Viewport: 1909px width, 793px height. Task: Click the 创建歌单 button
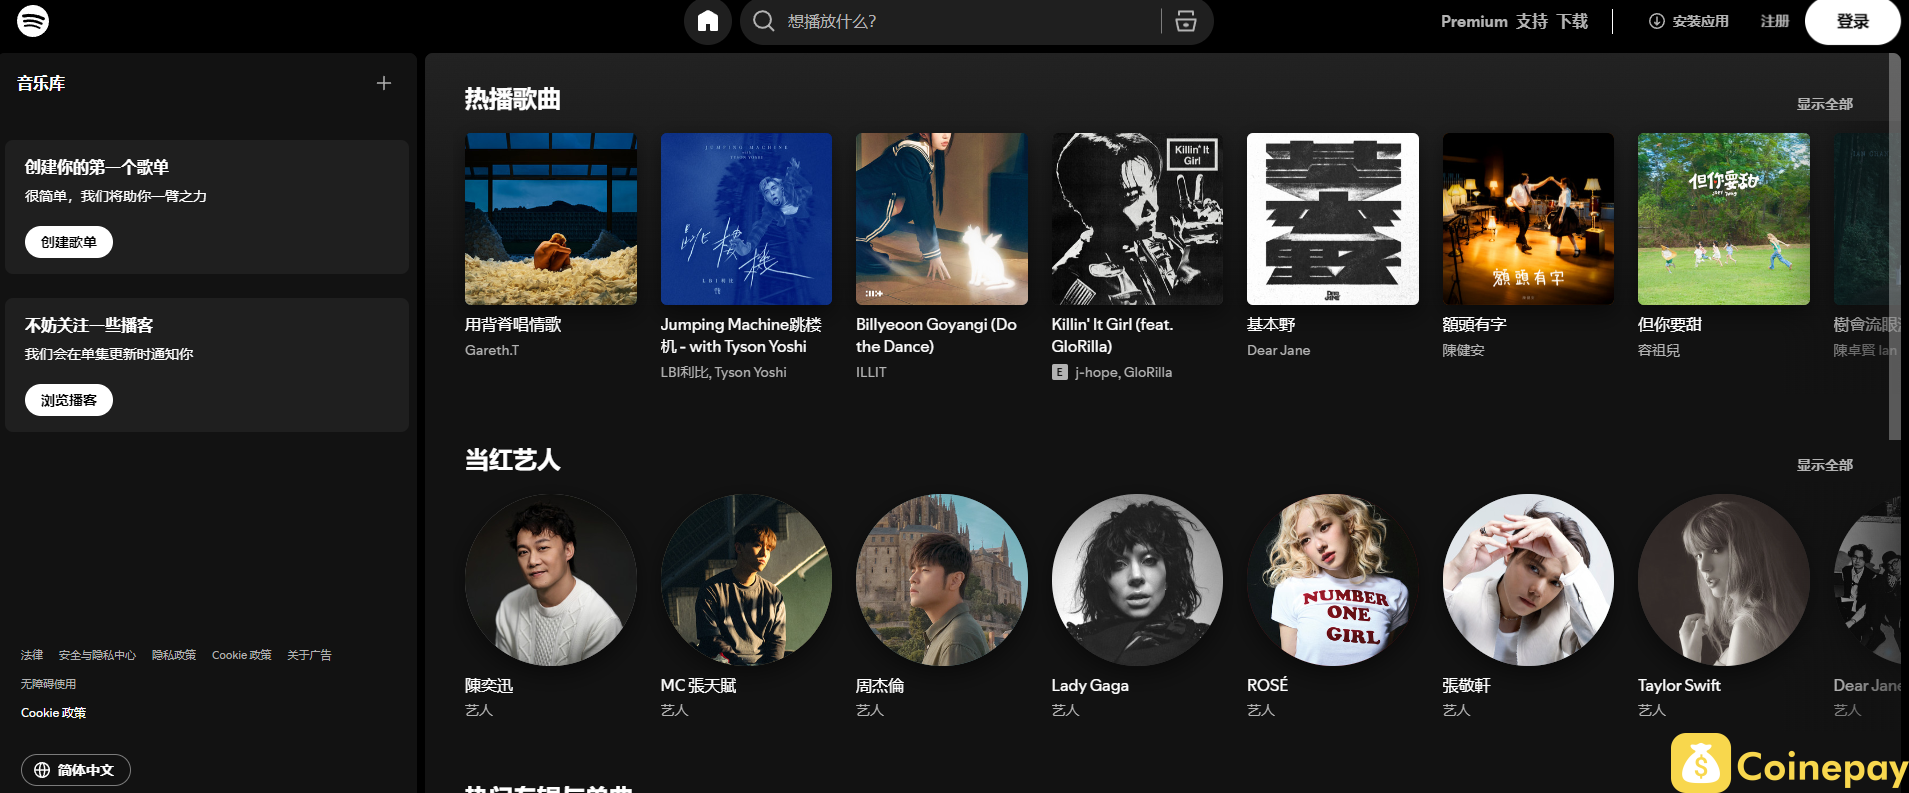(x=69, y=242)
